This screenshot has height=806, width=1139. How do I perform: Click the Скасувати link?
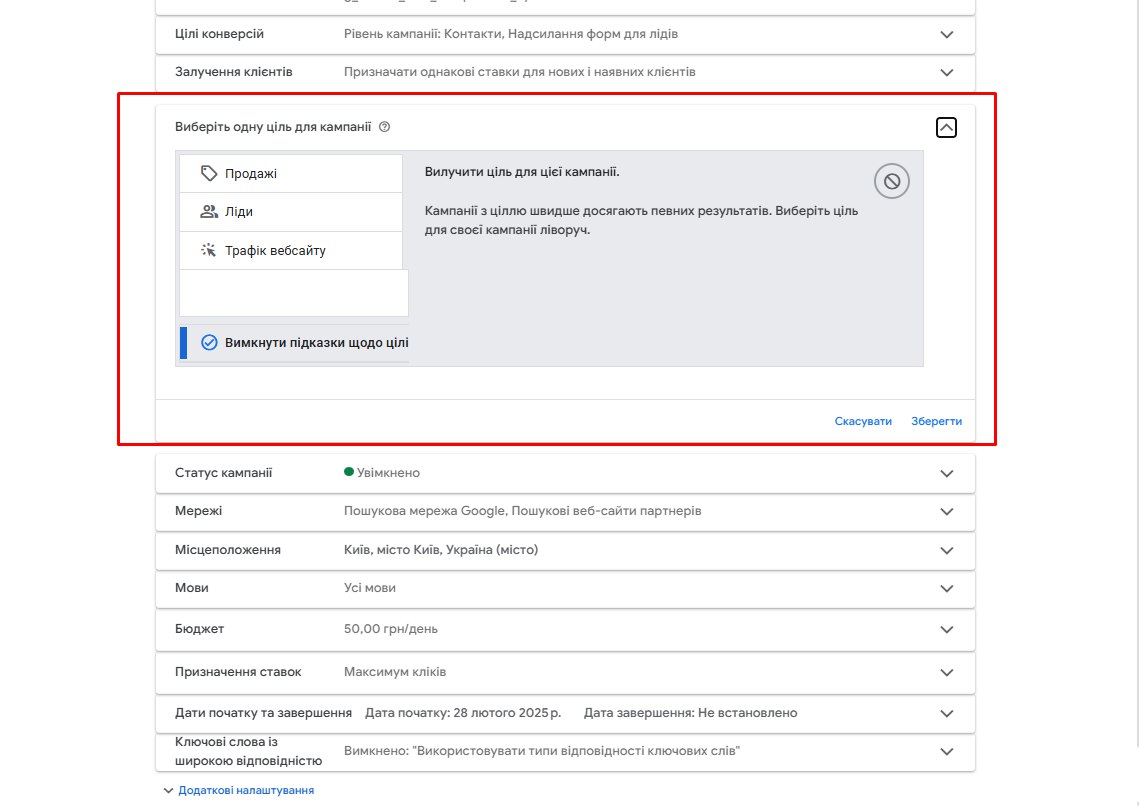click(863, 421)
